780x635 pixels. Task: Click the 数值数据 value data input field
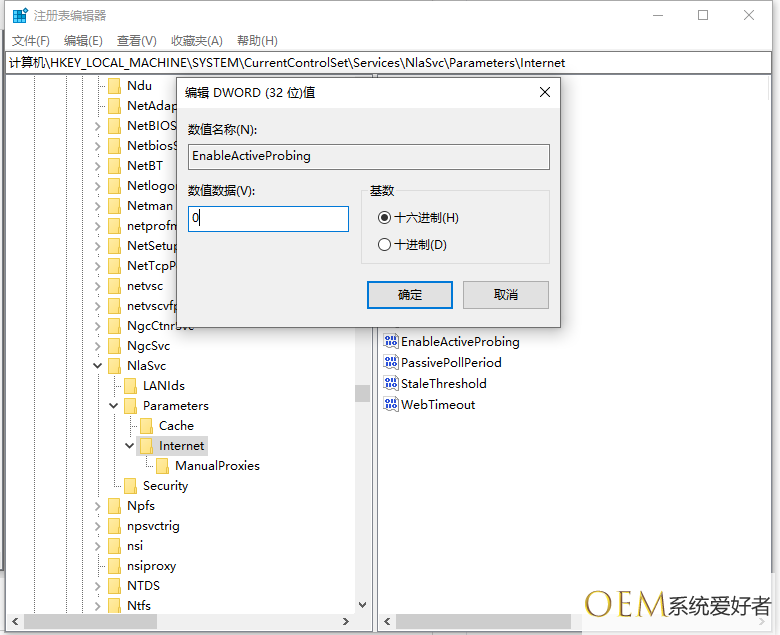268,219
